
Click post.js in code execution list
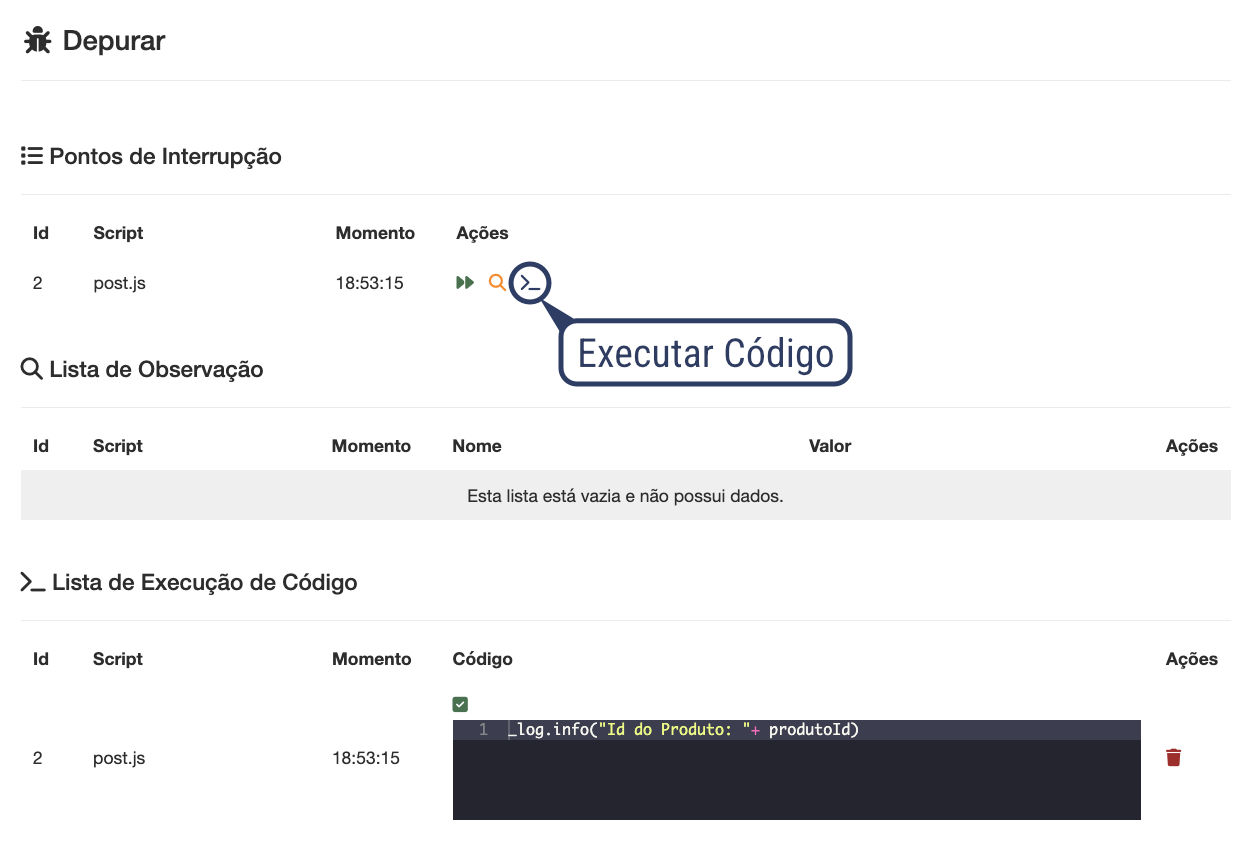click(x=119, y=758)
